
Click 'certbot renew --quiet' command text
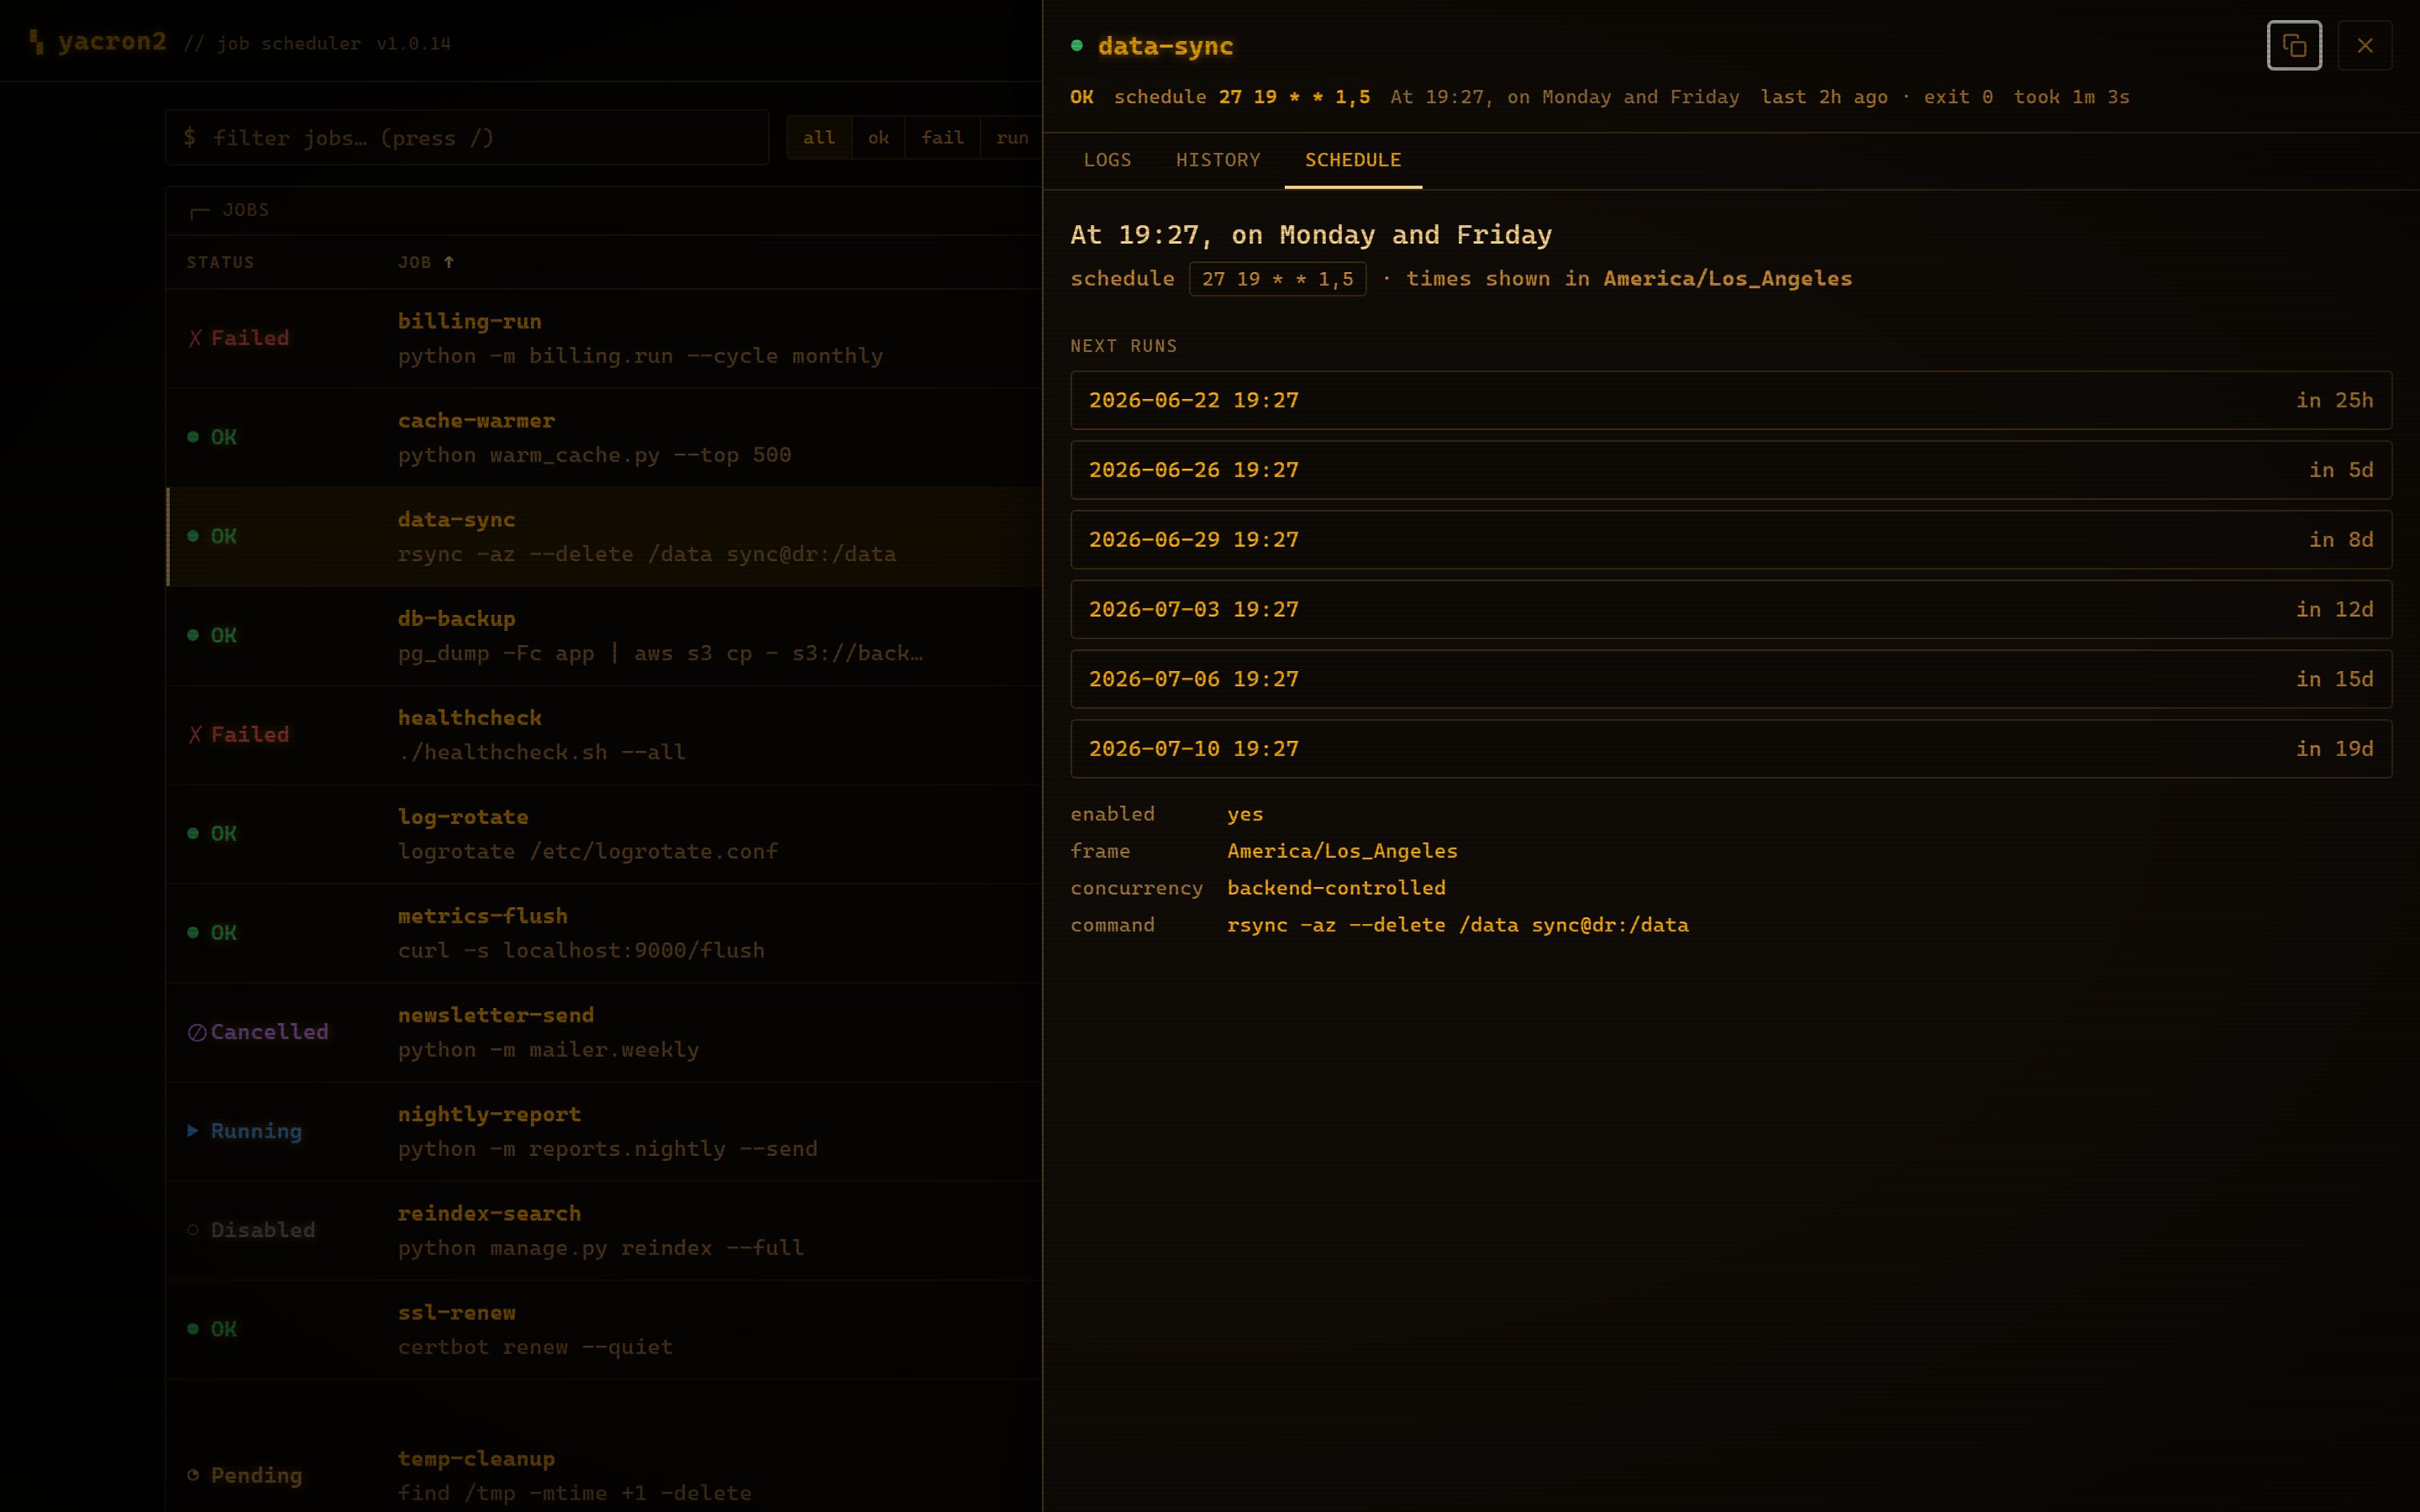point(535,1347)
